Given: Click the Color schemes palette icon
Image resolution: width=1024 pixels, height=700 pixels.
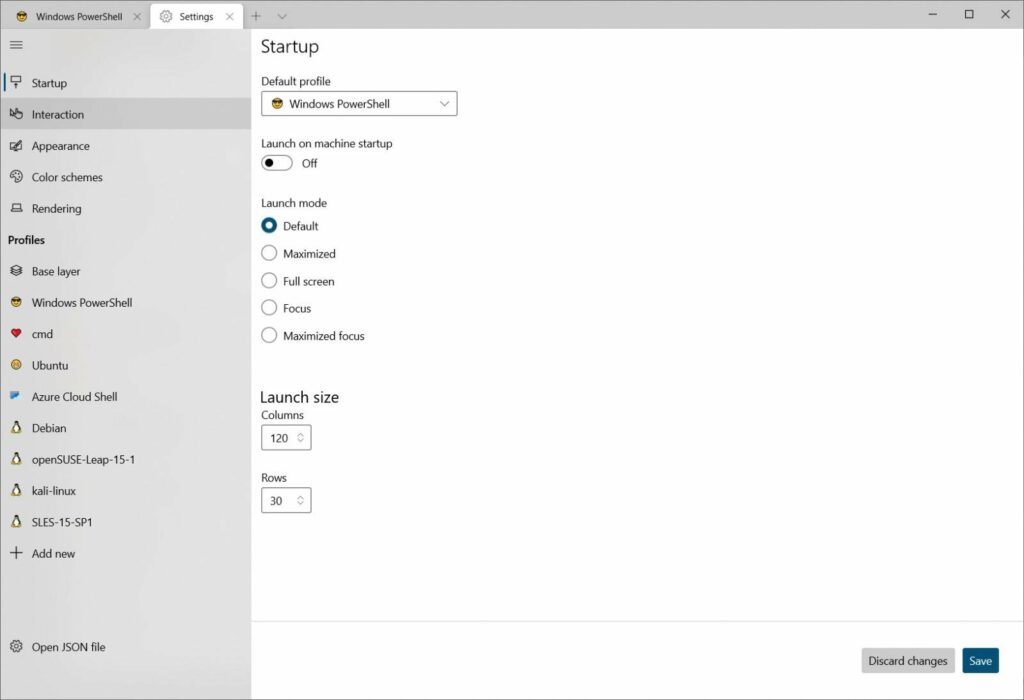Looking at the screenshot, I should tap(16, 176).
